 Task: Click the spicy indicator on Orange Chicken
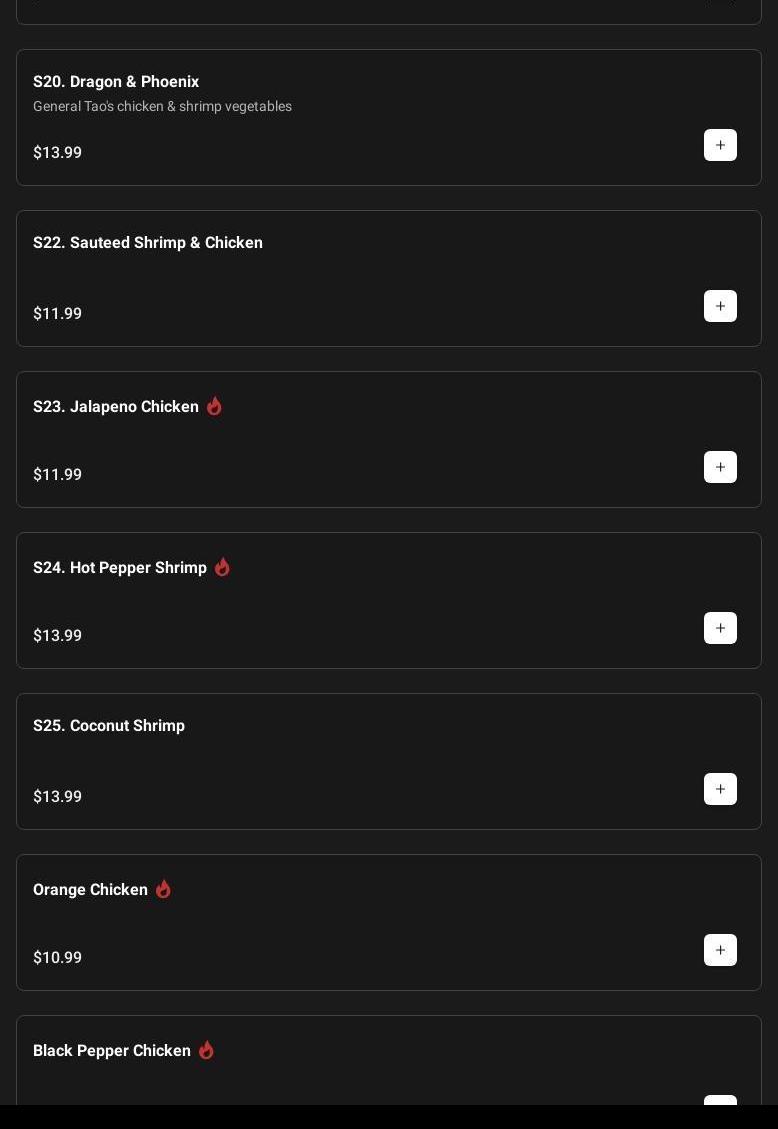point(163,889)
